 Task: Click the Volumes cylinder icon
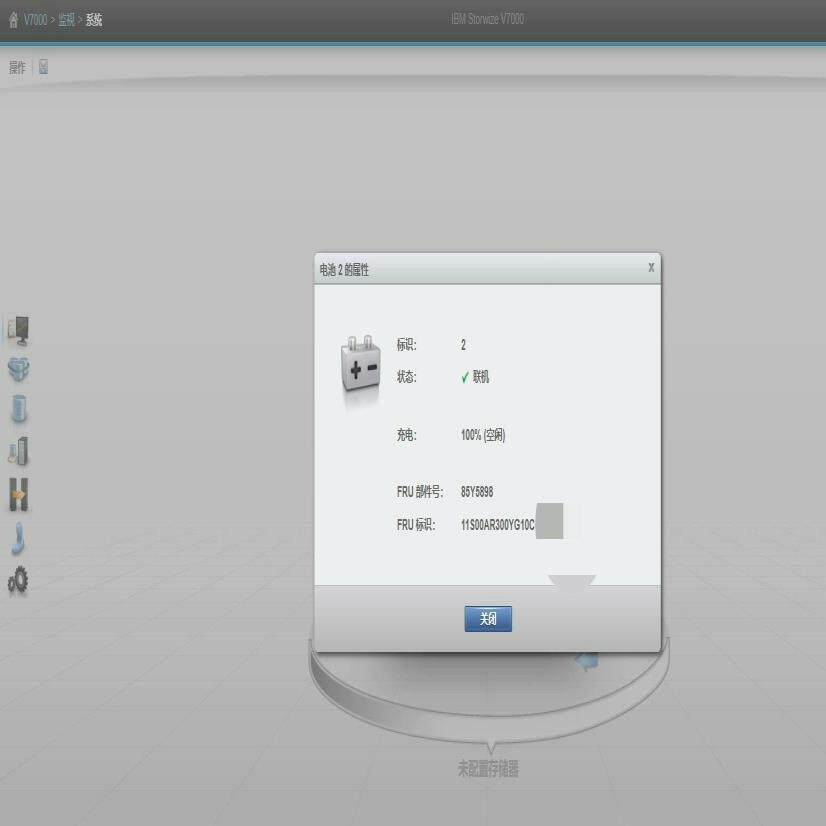coord(18,408)
